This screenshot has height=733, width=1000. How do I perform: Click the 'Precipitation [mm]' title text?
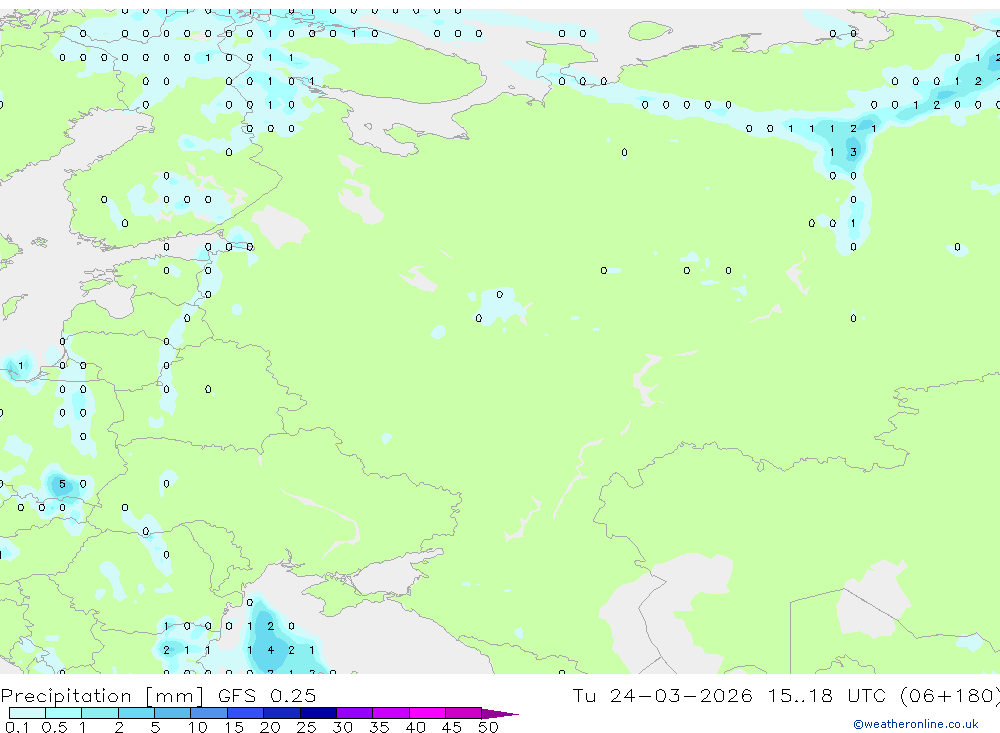click(102, 696)
